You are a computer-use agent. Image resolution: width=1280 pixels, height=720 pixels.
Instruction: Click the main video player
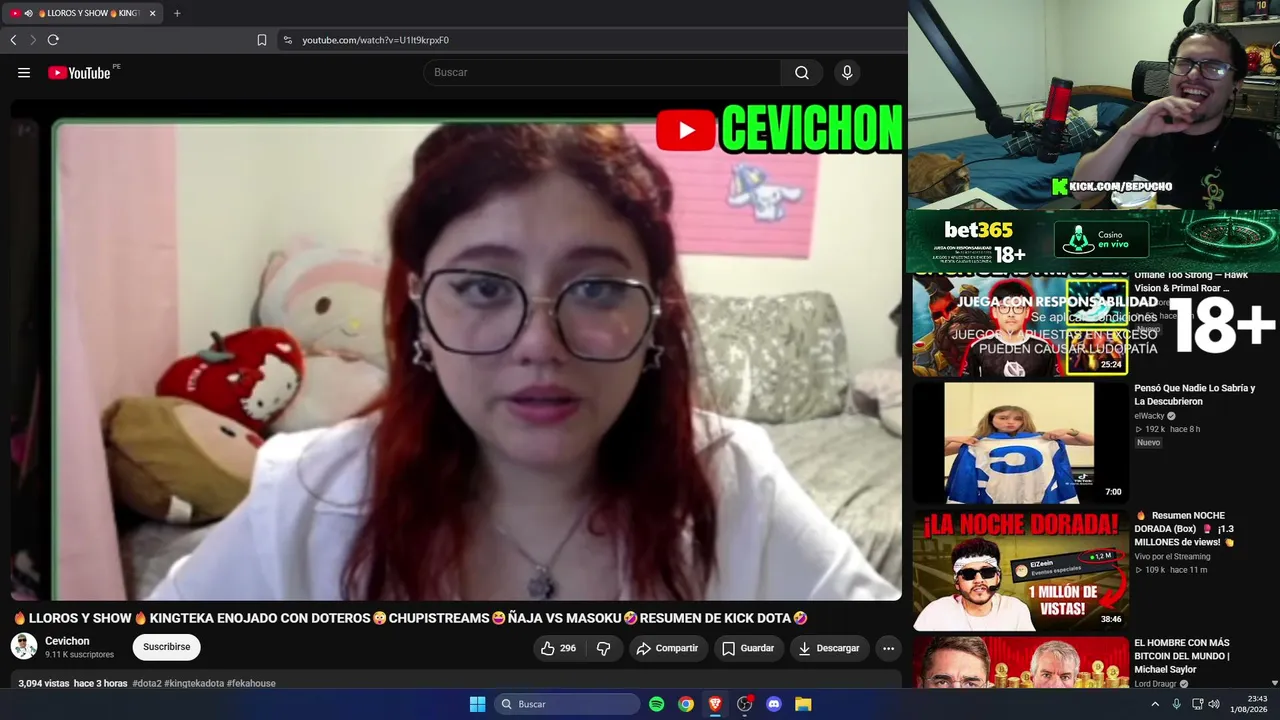456,350
